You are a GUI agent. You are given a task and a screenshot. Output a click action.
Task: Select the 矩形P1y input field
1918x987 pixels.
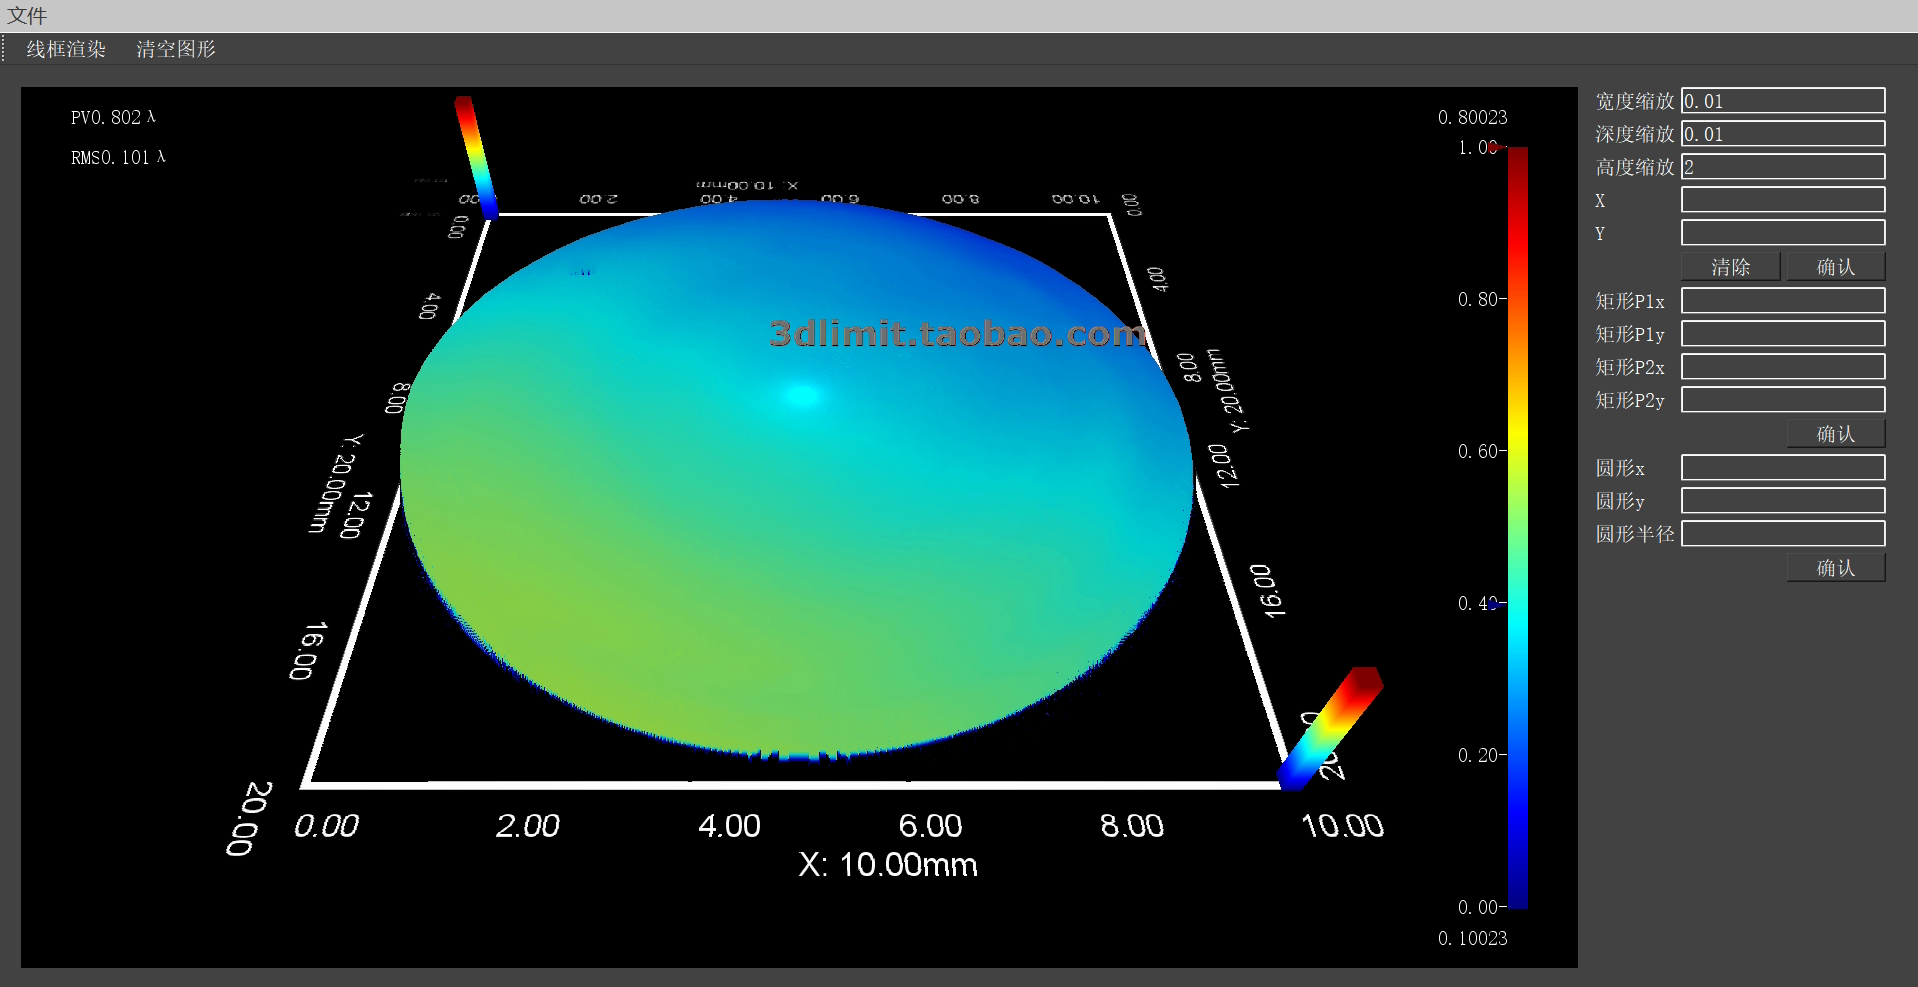pos(1783,334)
